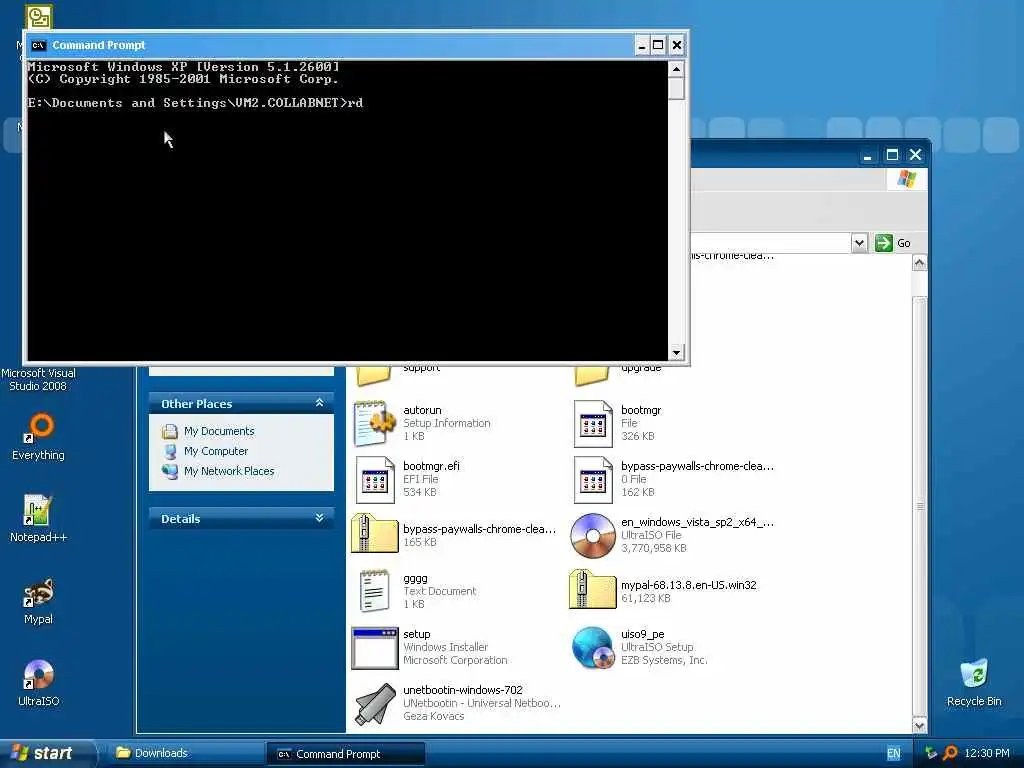Screen dimensions: 1024x768
Task: Click the Go button in Explorer
Action: point(893,243)
